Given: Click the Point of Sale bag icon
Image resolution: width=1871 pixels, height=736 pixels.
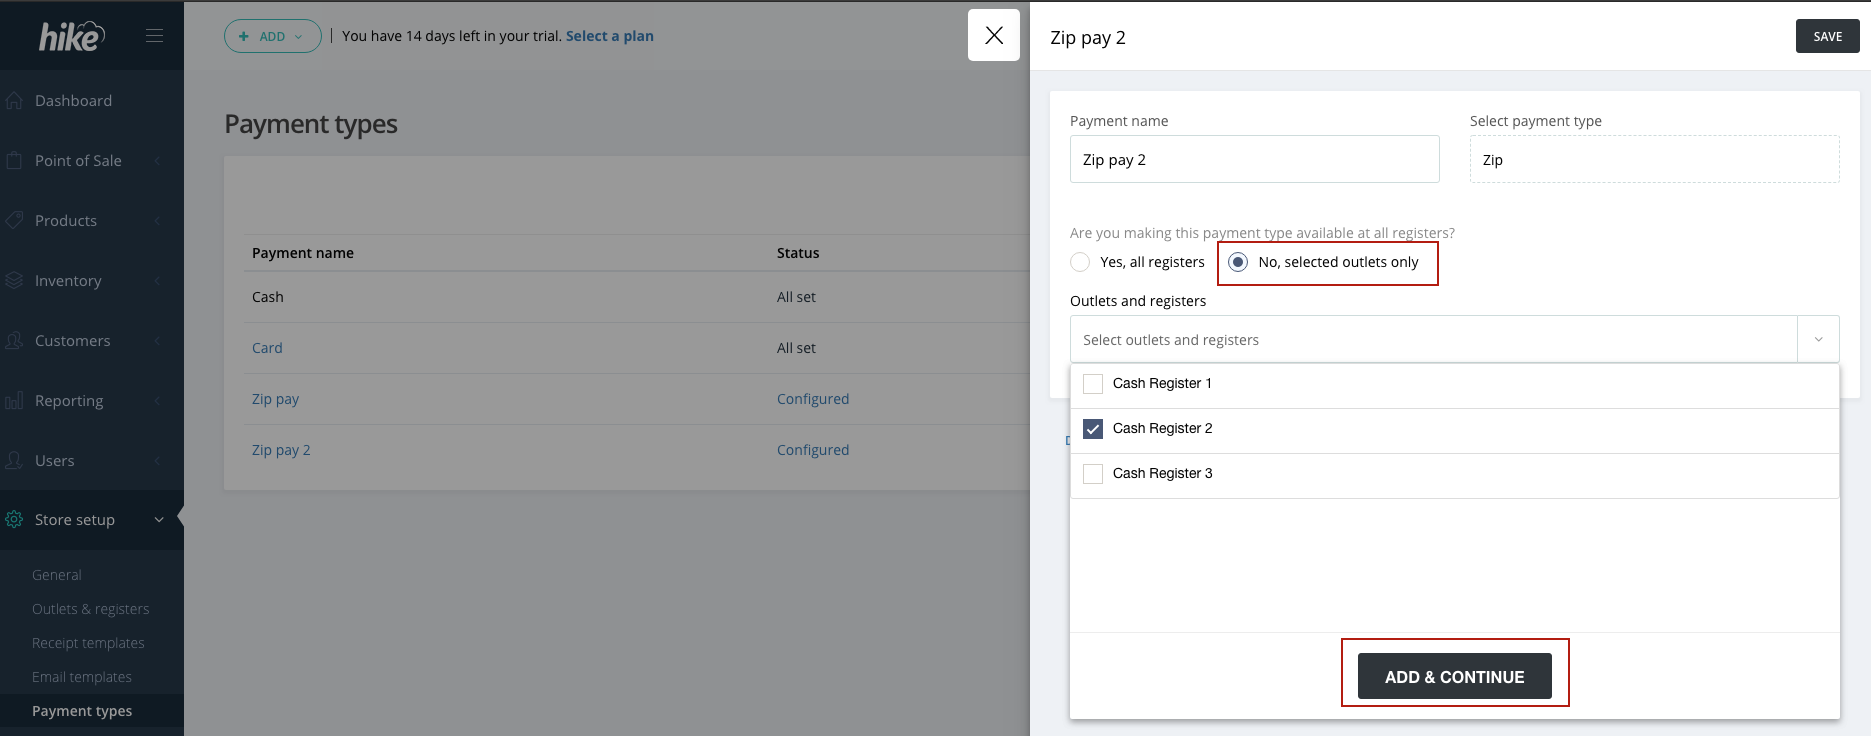Looking at the screenshot, I should [x=14, y=161].
